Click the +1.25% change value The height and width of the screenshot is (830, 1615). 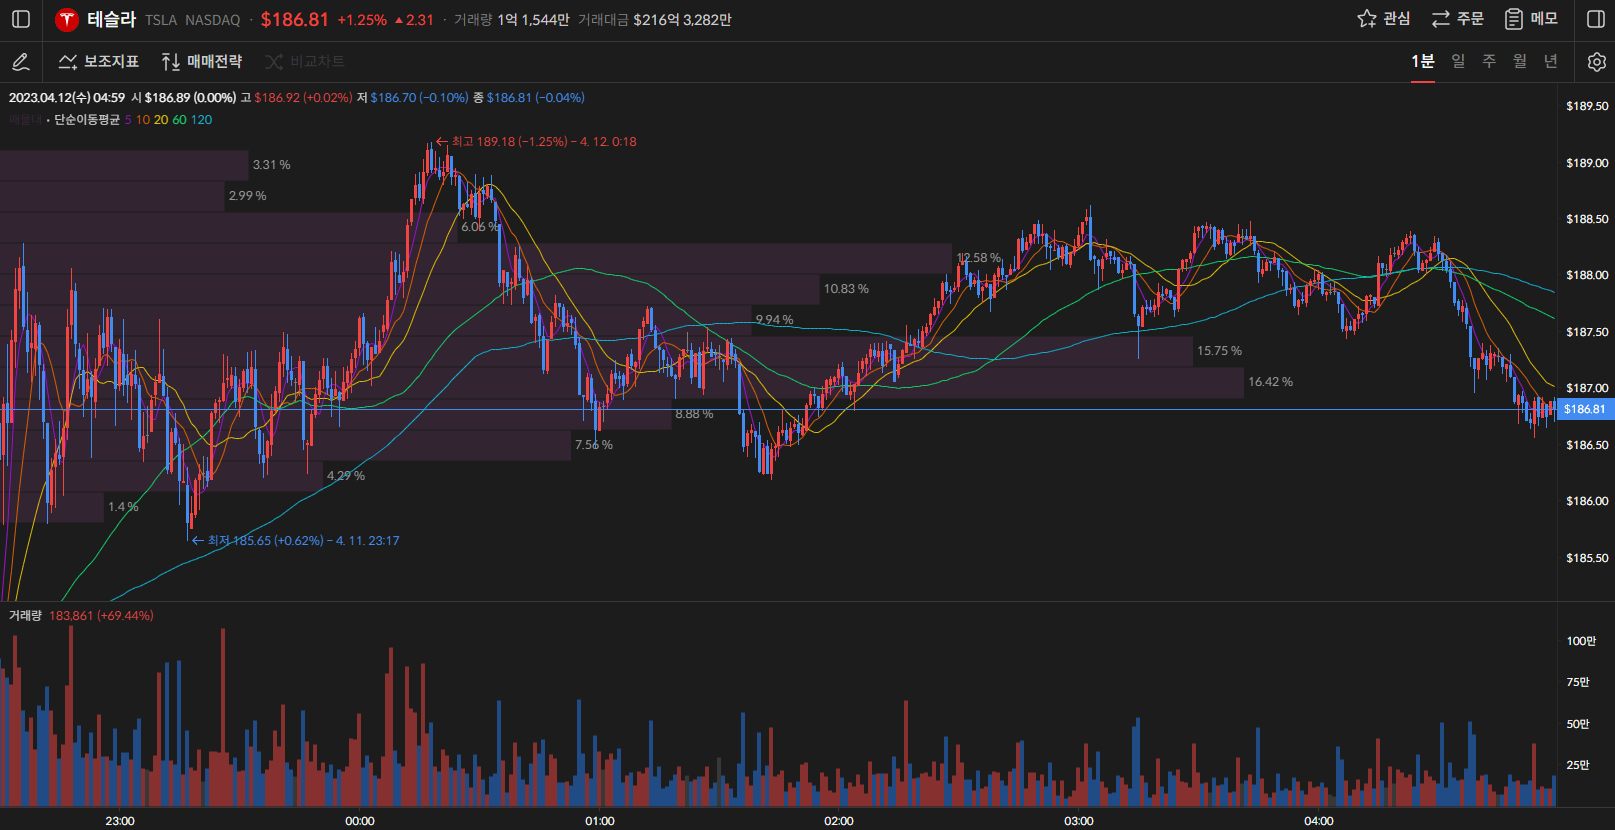point(362,20)
